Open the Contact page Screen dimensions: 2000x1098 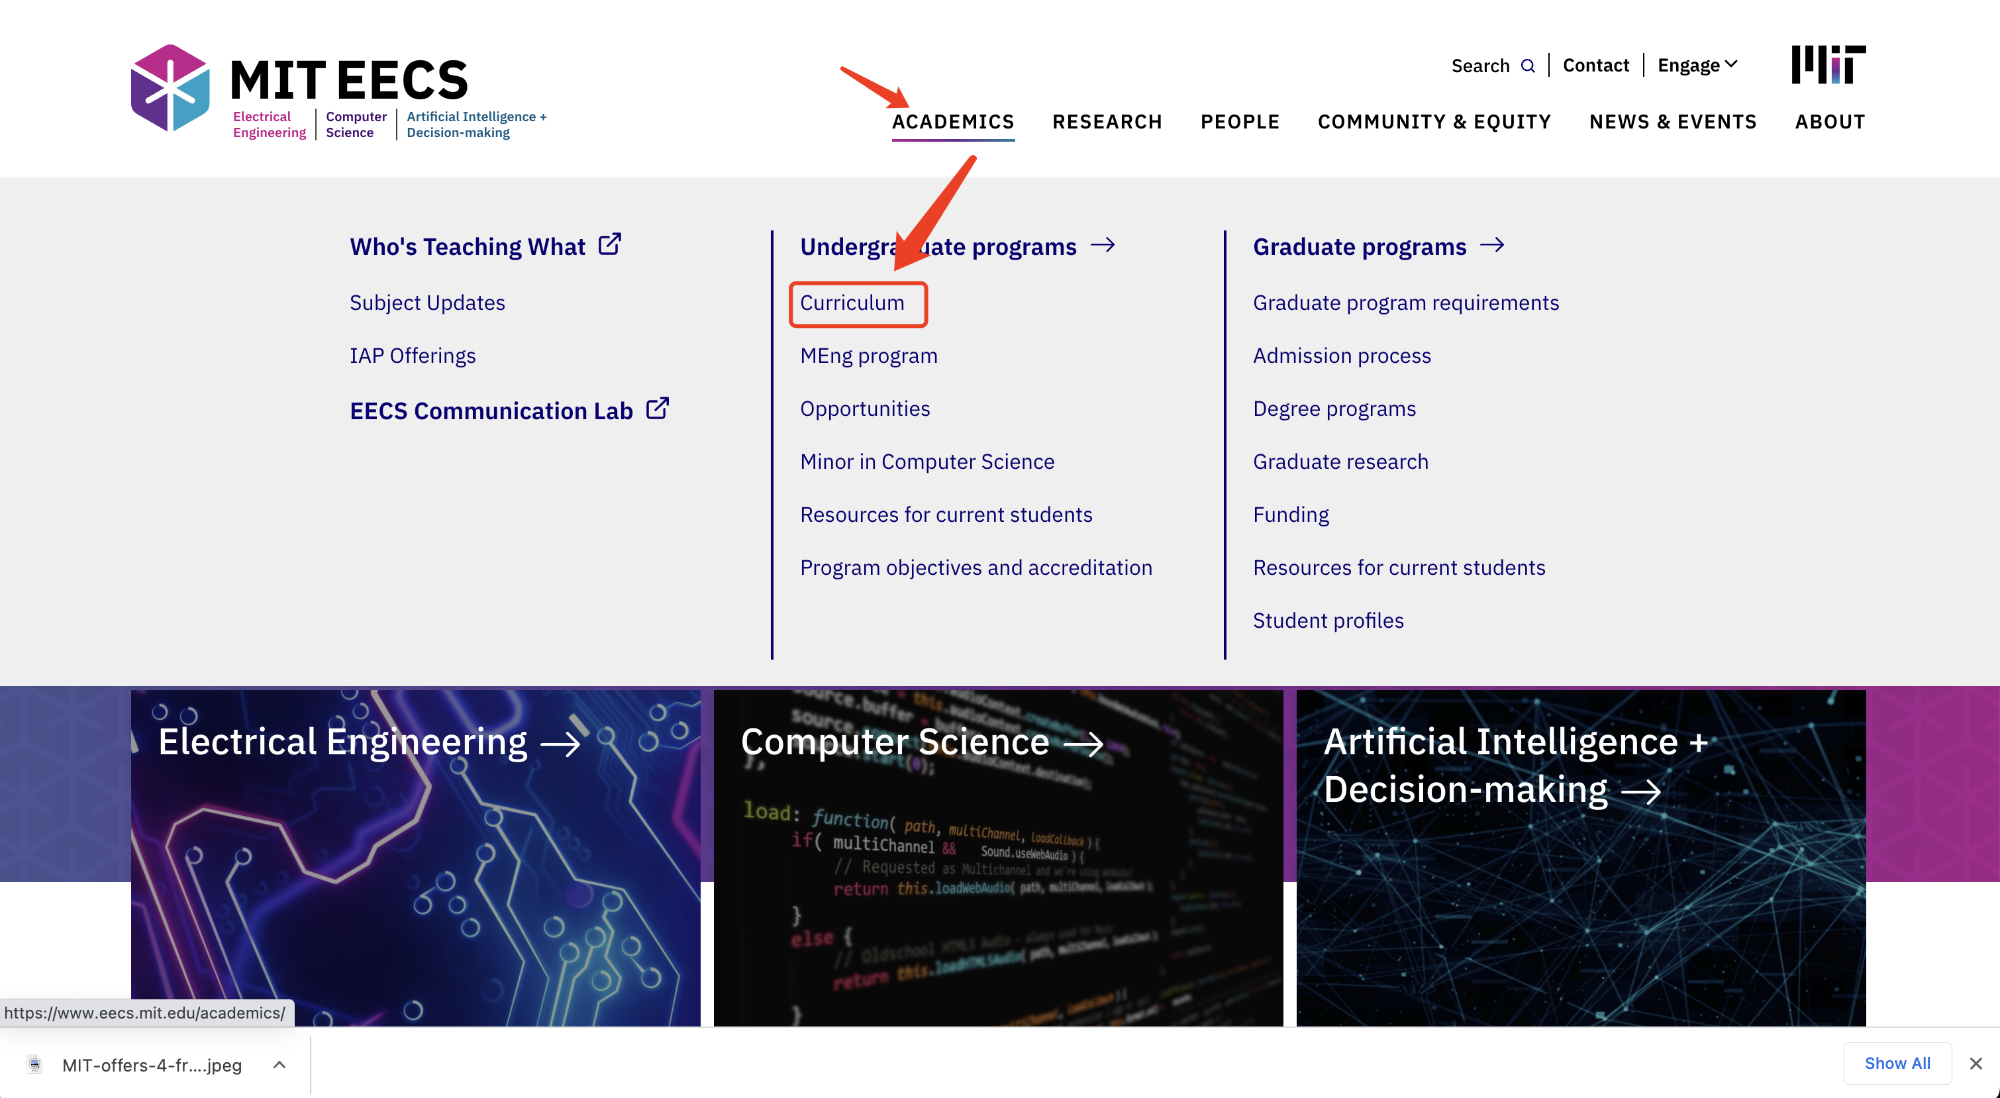click(x=1596, y=65)
